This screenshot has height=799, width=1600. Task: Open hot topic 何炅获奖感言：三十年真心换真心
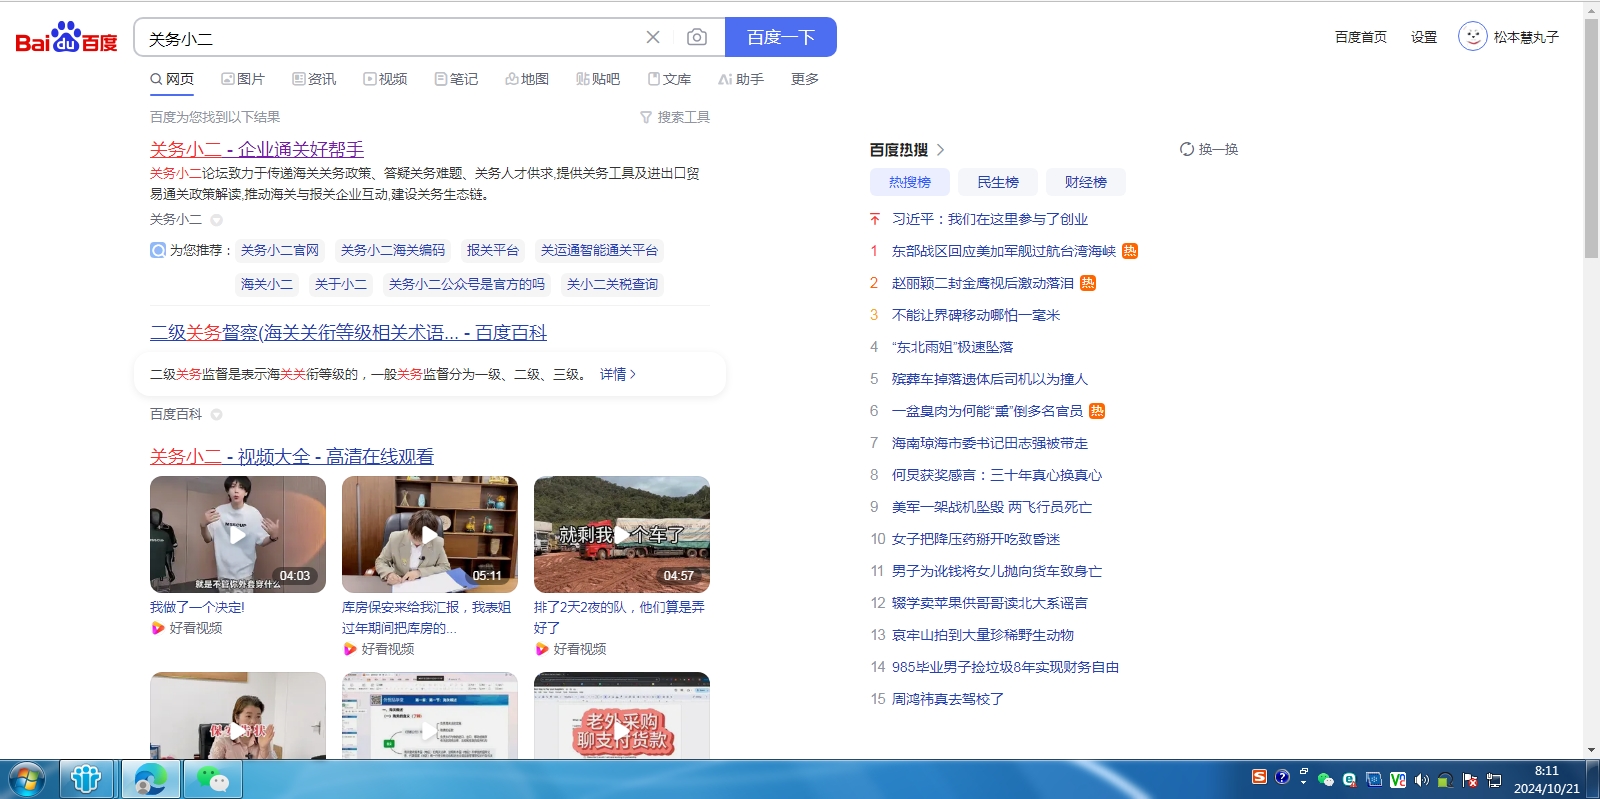click(x=997, y=475)
